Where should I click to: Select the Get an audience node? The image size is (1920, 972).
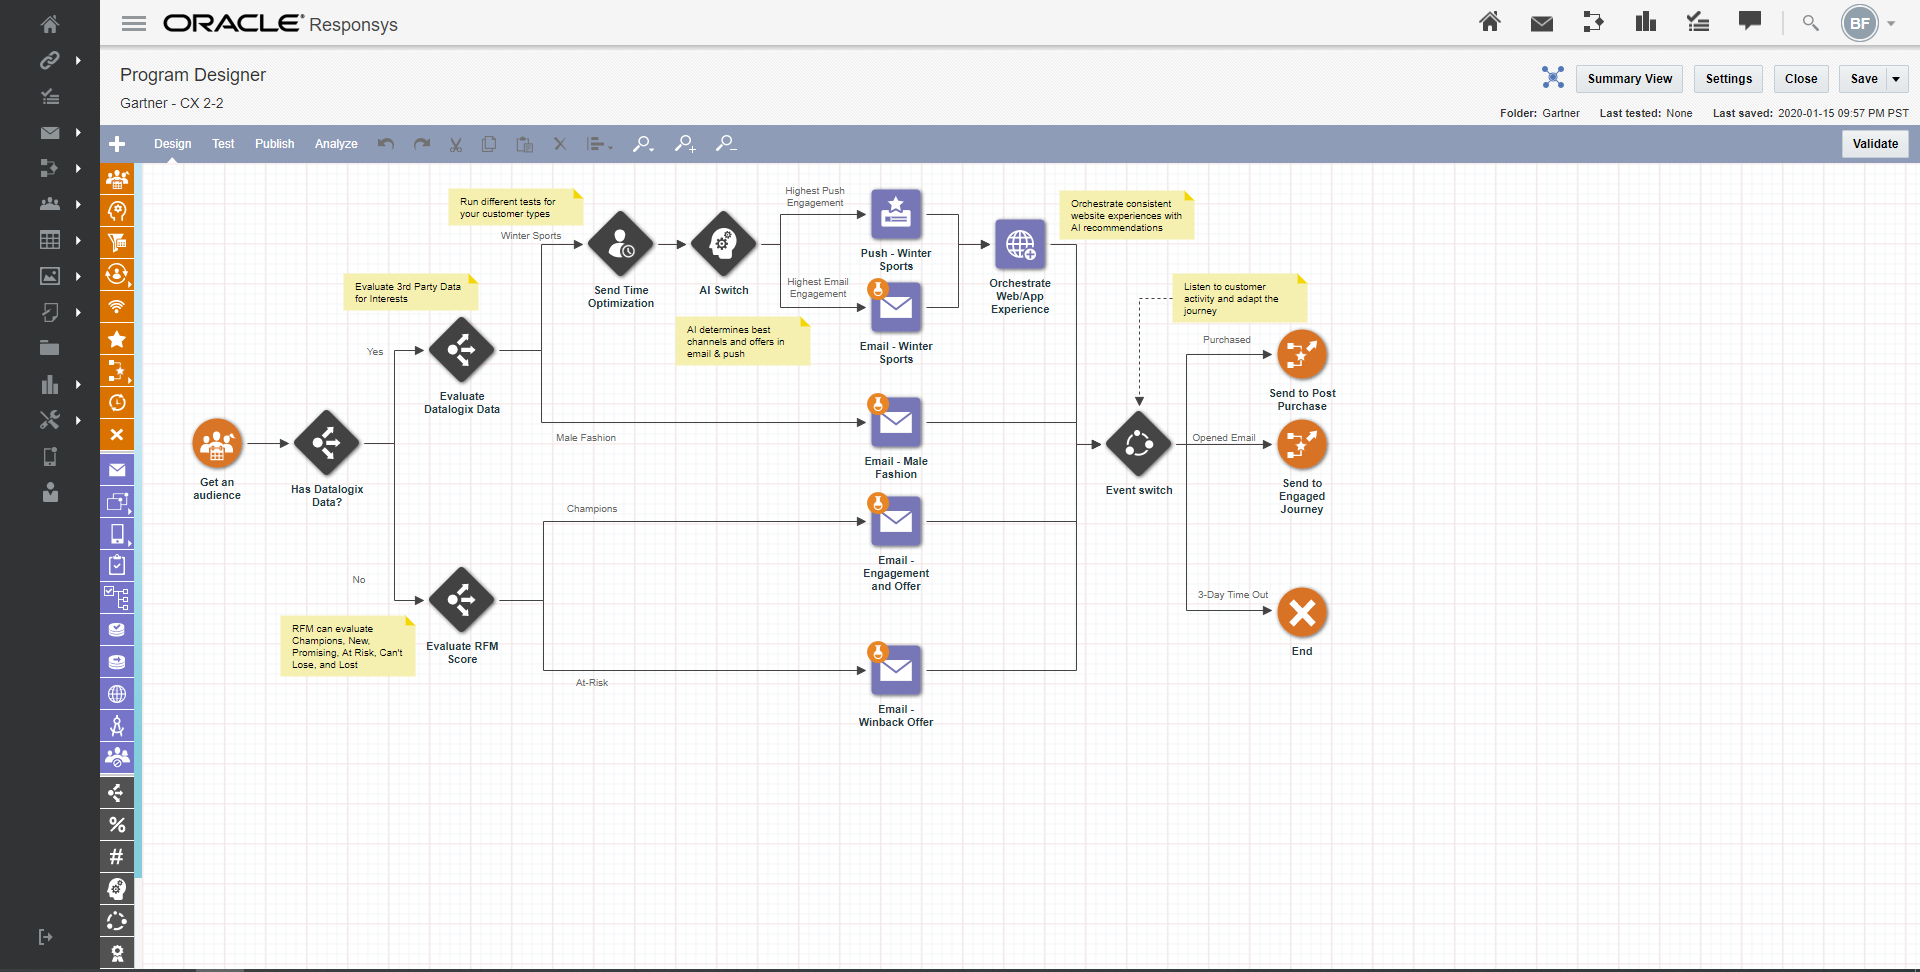click(217, 444)
